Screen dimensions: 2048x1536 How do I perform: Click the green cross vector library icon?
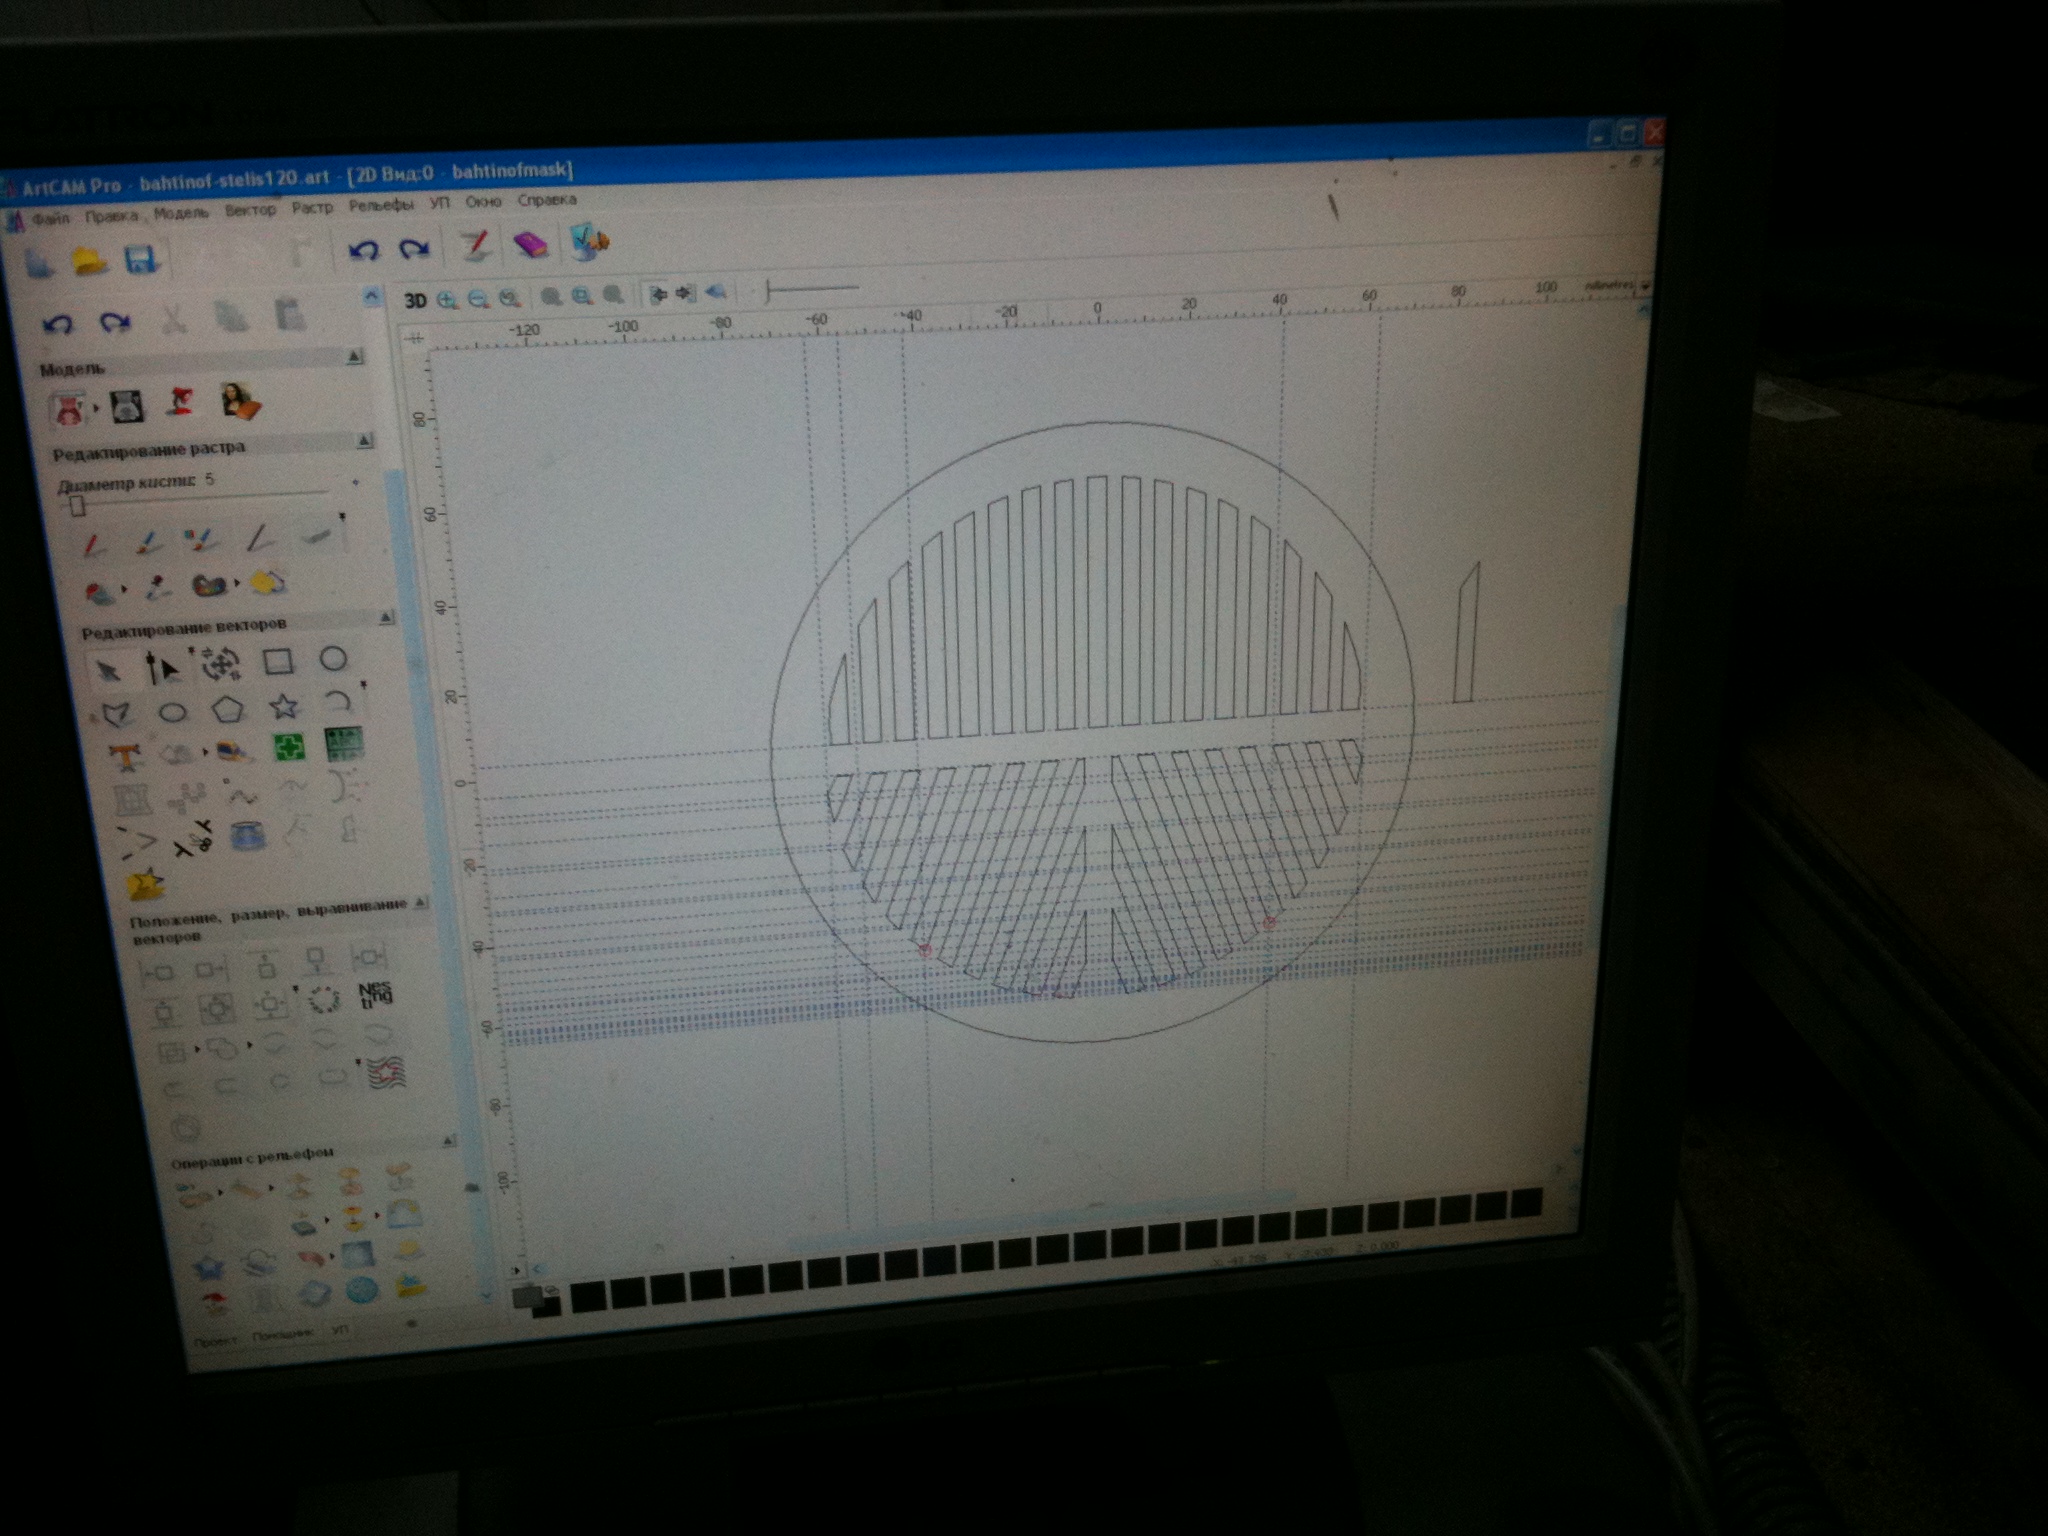click(x=290, y=748)
